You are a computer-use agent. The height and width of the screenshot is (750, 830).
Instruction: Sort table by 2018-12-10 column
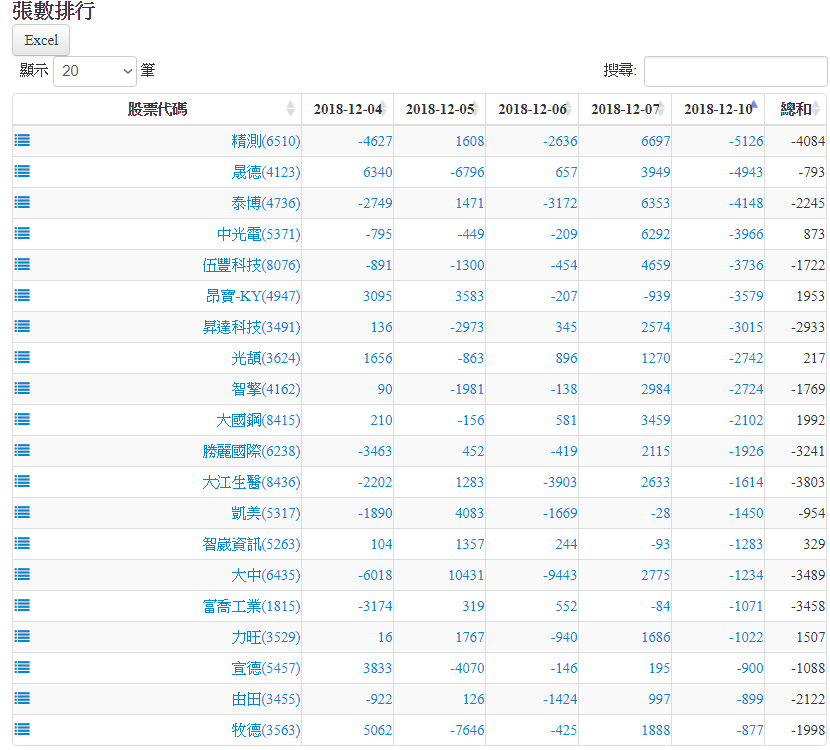click(x=717, y=109)
